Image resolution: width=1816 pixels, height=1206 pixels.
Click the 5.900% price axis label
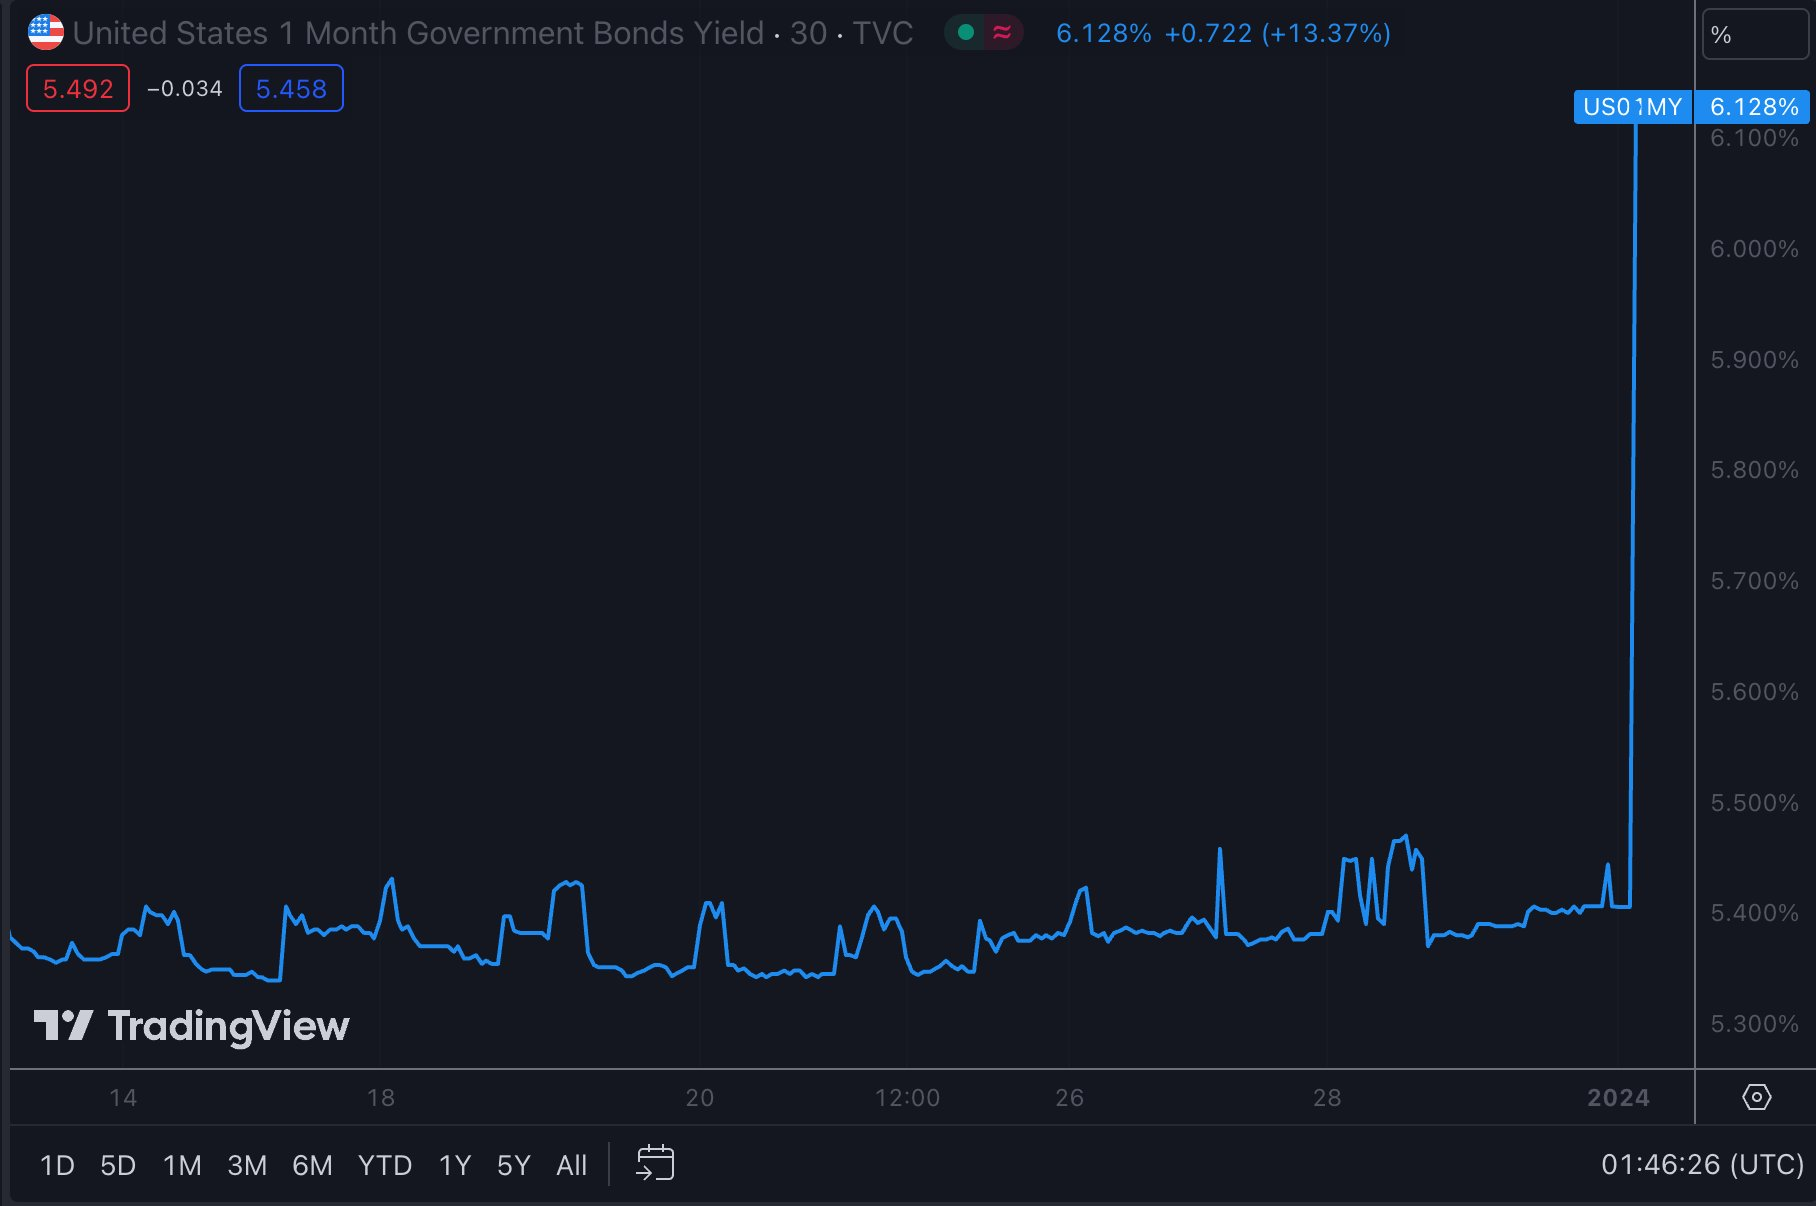(1754, 360)
